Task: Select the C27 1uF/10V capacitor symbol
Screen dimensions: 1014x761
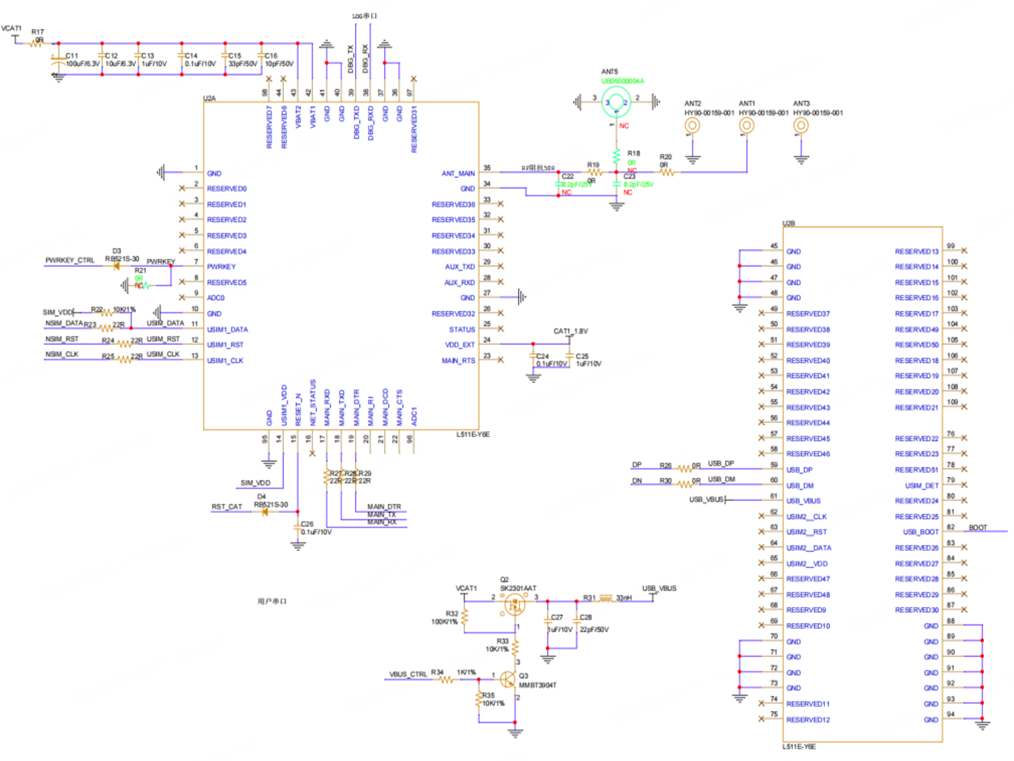Action: [548, 620]
